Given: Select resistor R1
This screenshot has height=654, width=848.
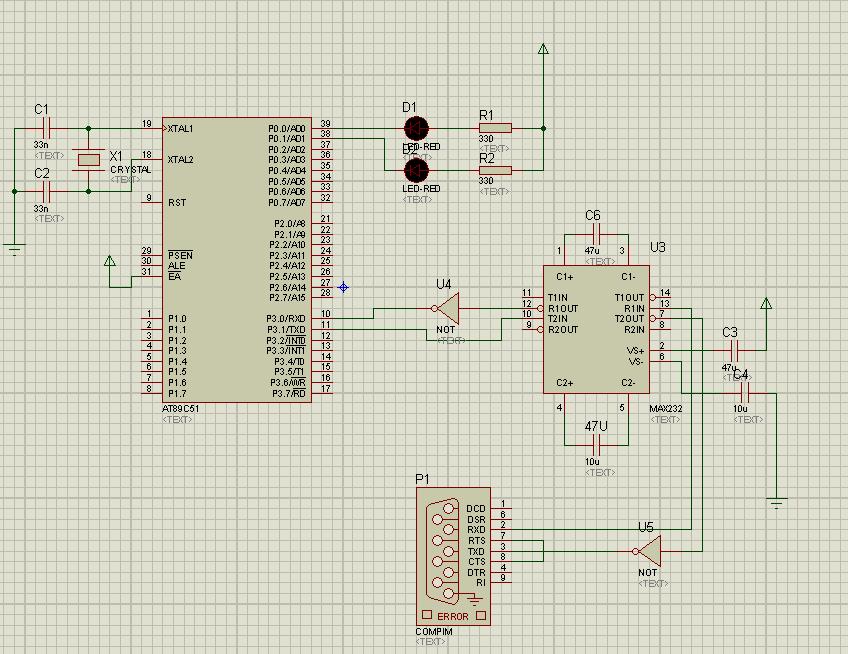Looking at the screenshot, I should pos(494,128).
